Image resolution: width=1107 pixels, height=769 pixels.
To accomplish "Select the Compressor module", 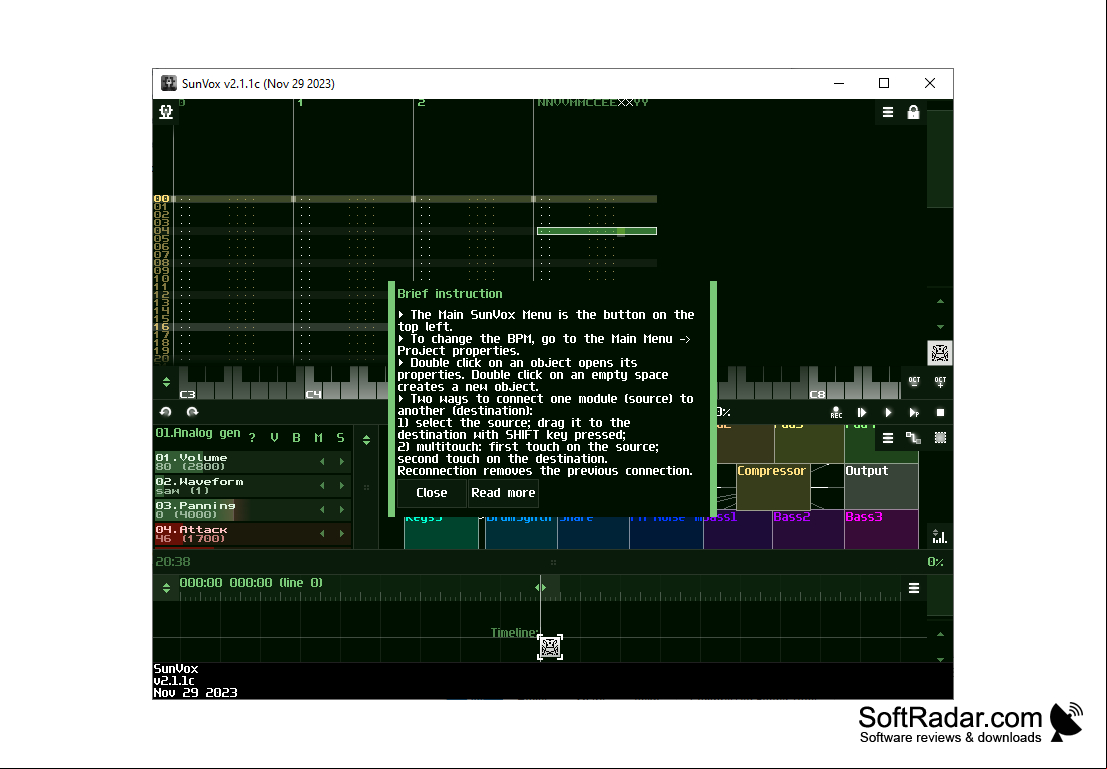I will tap(772, 487).
